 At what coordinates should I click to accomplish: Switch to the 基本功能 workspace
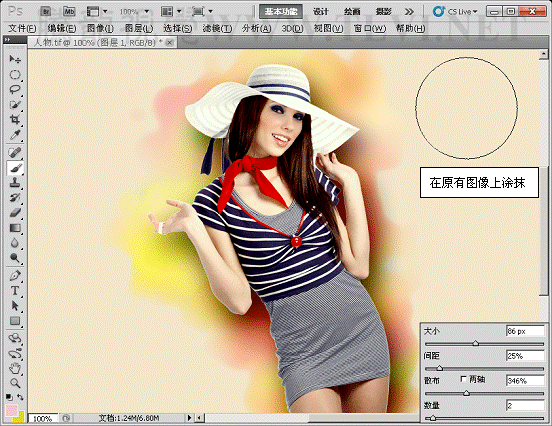click(281, 12)
